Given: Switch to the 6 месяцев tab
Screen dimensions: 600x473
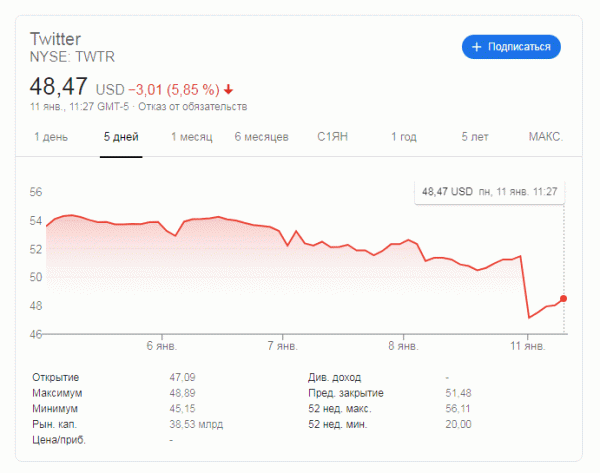Looking at the screenshot, I should pos(262,136).
